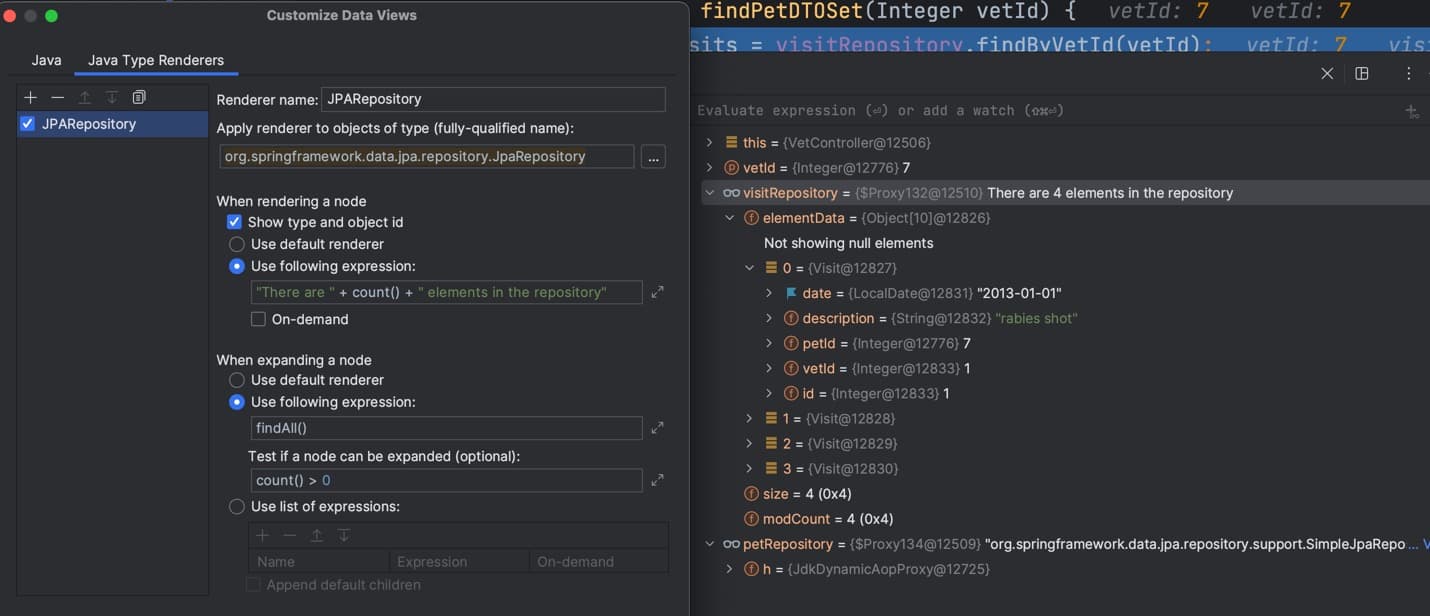This screenshot has height=616, width=1430.
Task: Expand the petRepository node
Action: click(710, 543)
